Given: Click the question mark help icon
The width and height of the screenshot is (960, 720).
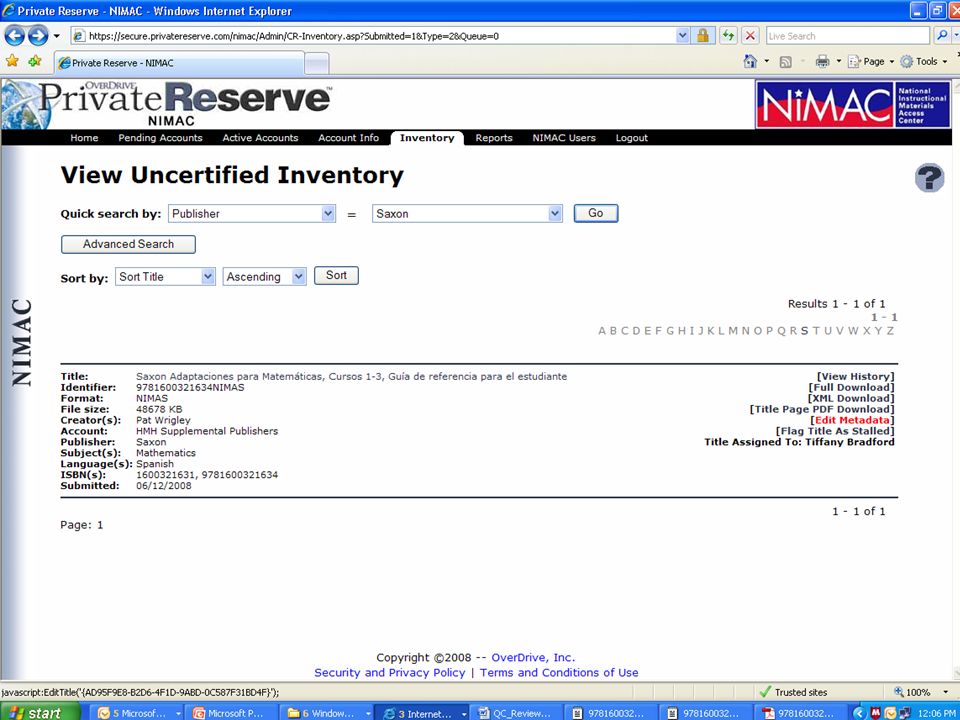Looking at the screenshot, I should 929,178.
